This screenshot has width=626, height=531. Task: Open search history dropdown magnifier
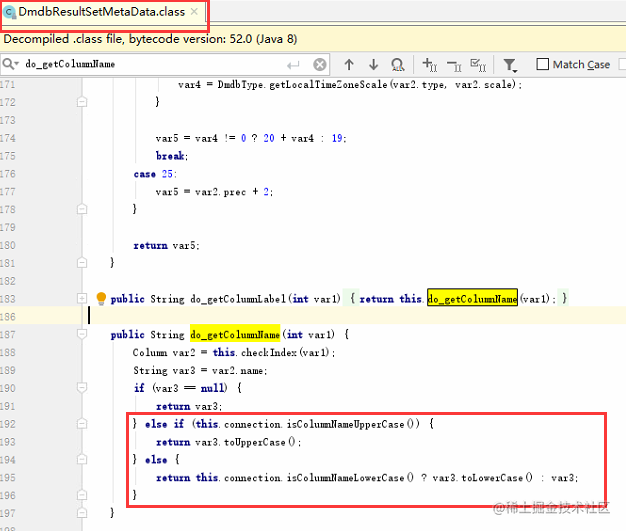(10, 64)
